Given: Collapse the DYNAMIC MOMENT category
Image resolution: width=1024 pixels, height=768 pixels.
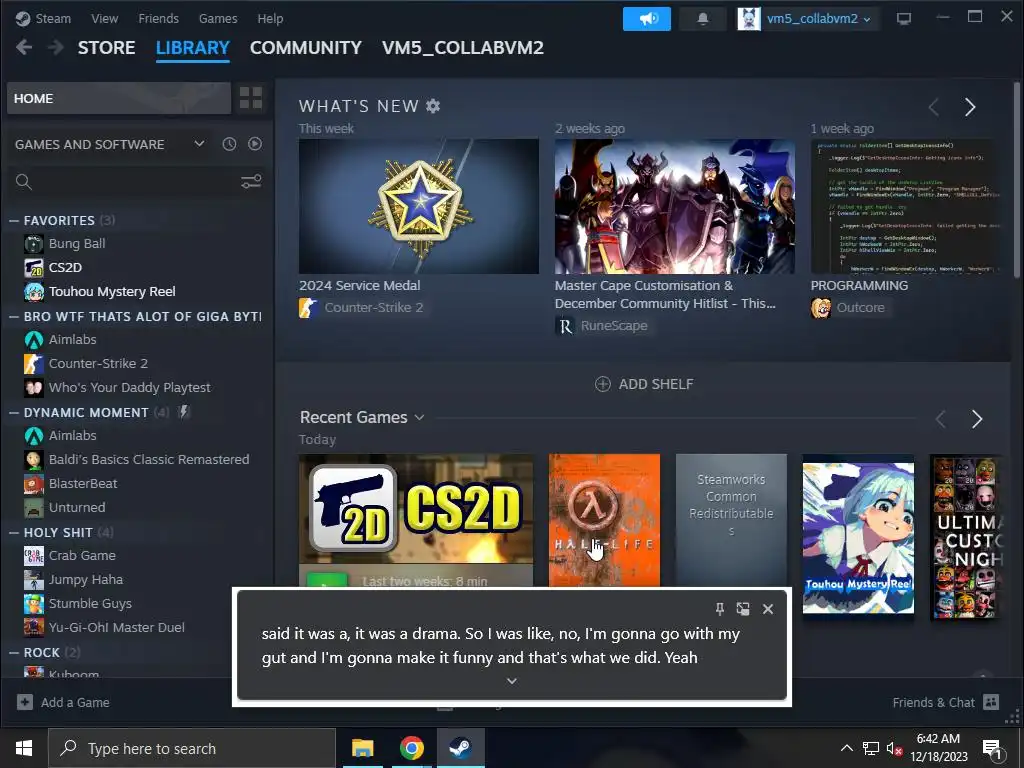Looking at the screenshot, I should pos(13,413).
